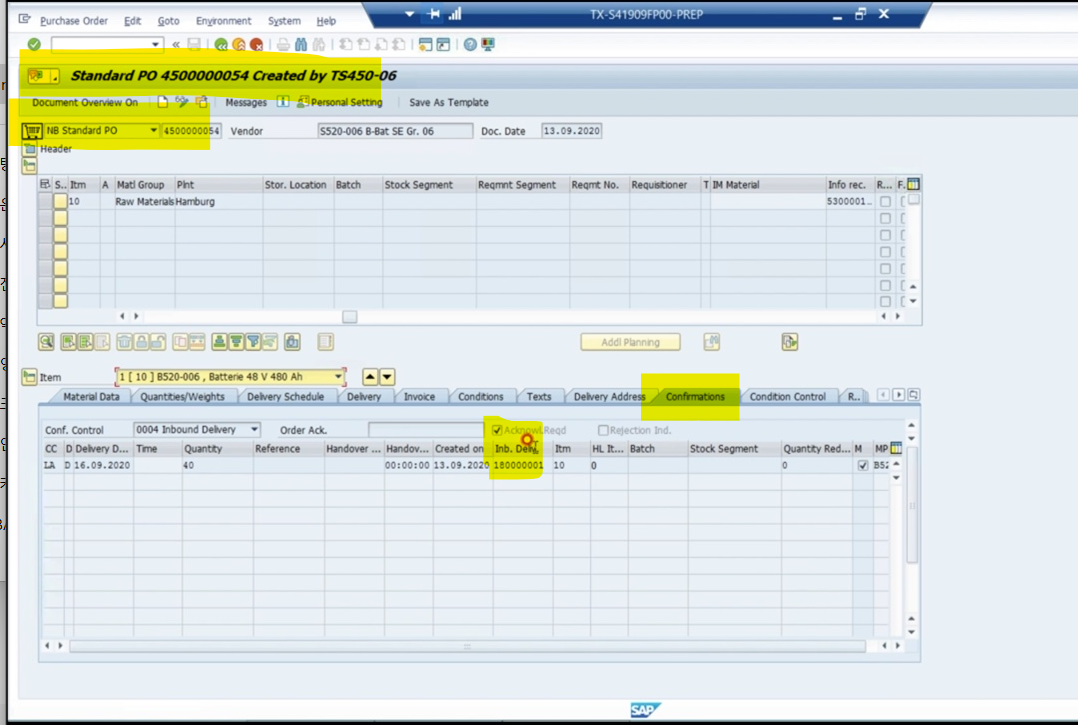Click the blue info icon beside Messages
This screenshot has height=725, width=1078.
283,102
